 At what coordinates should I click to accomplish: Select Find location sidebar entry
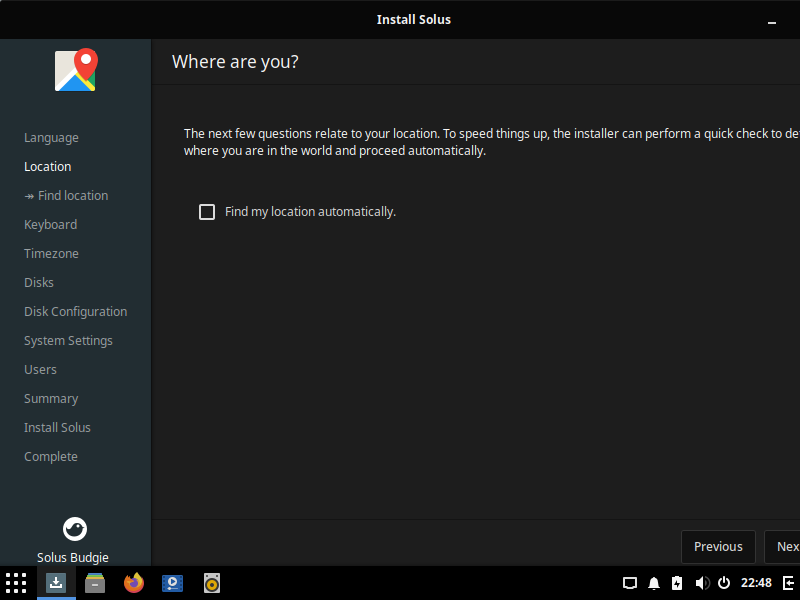click(66, 195)
